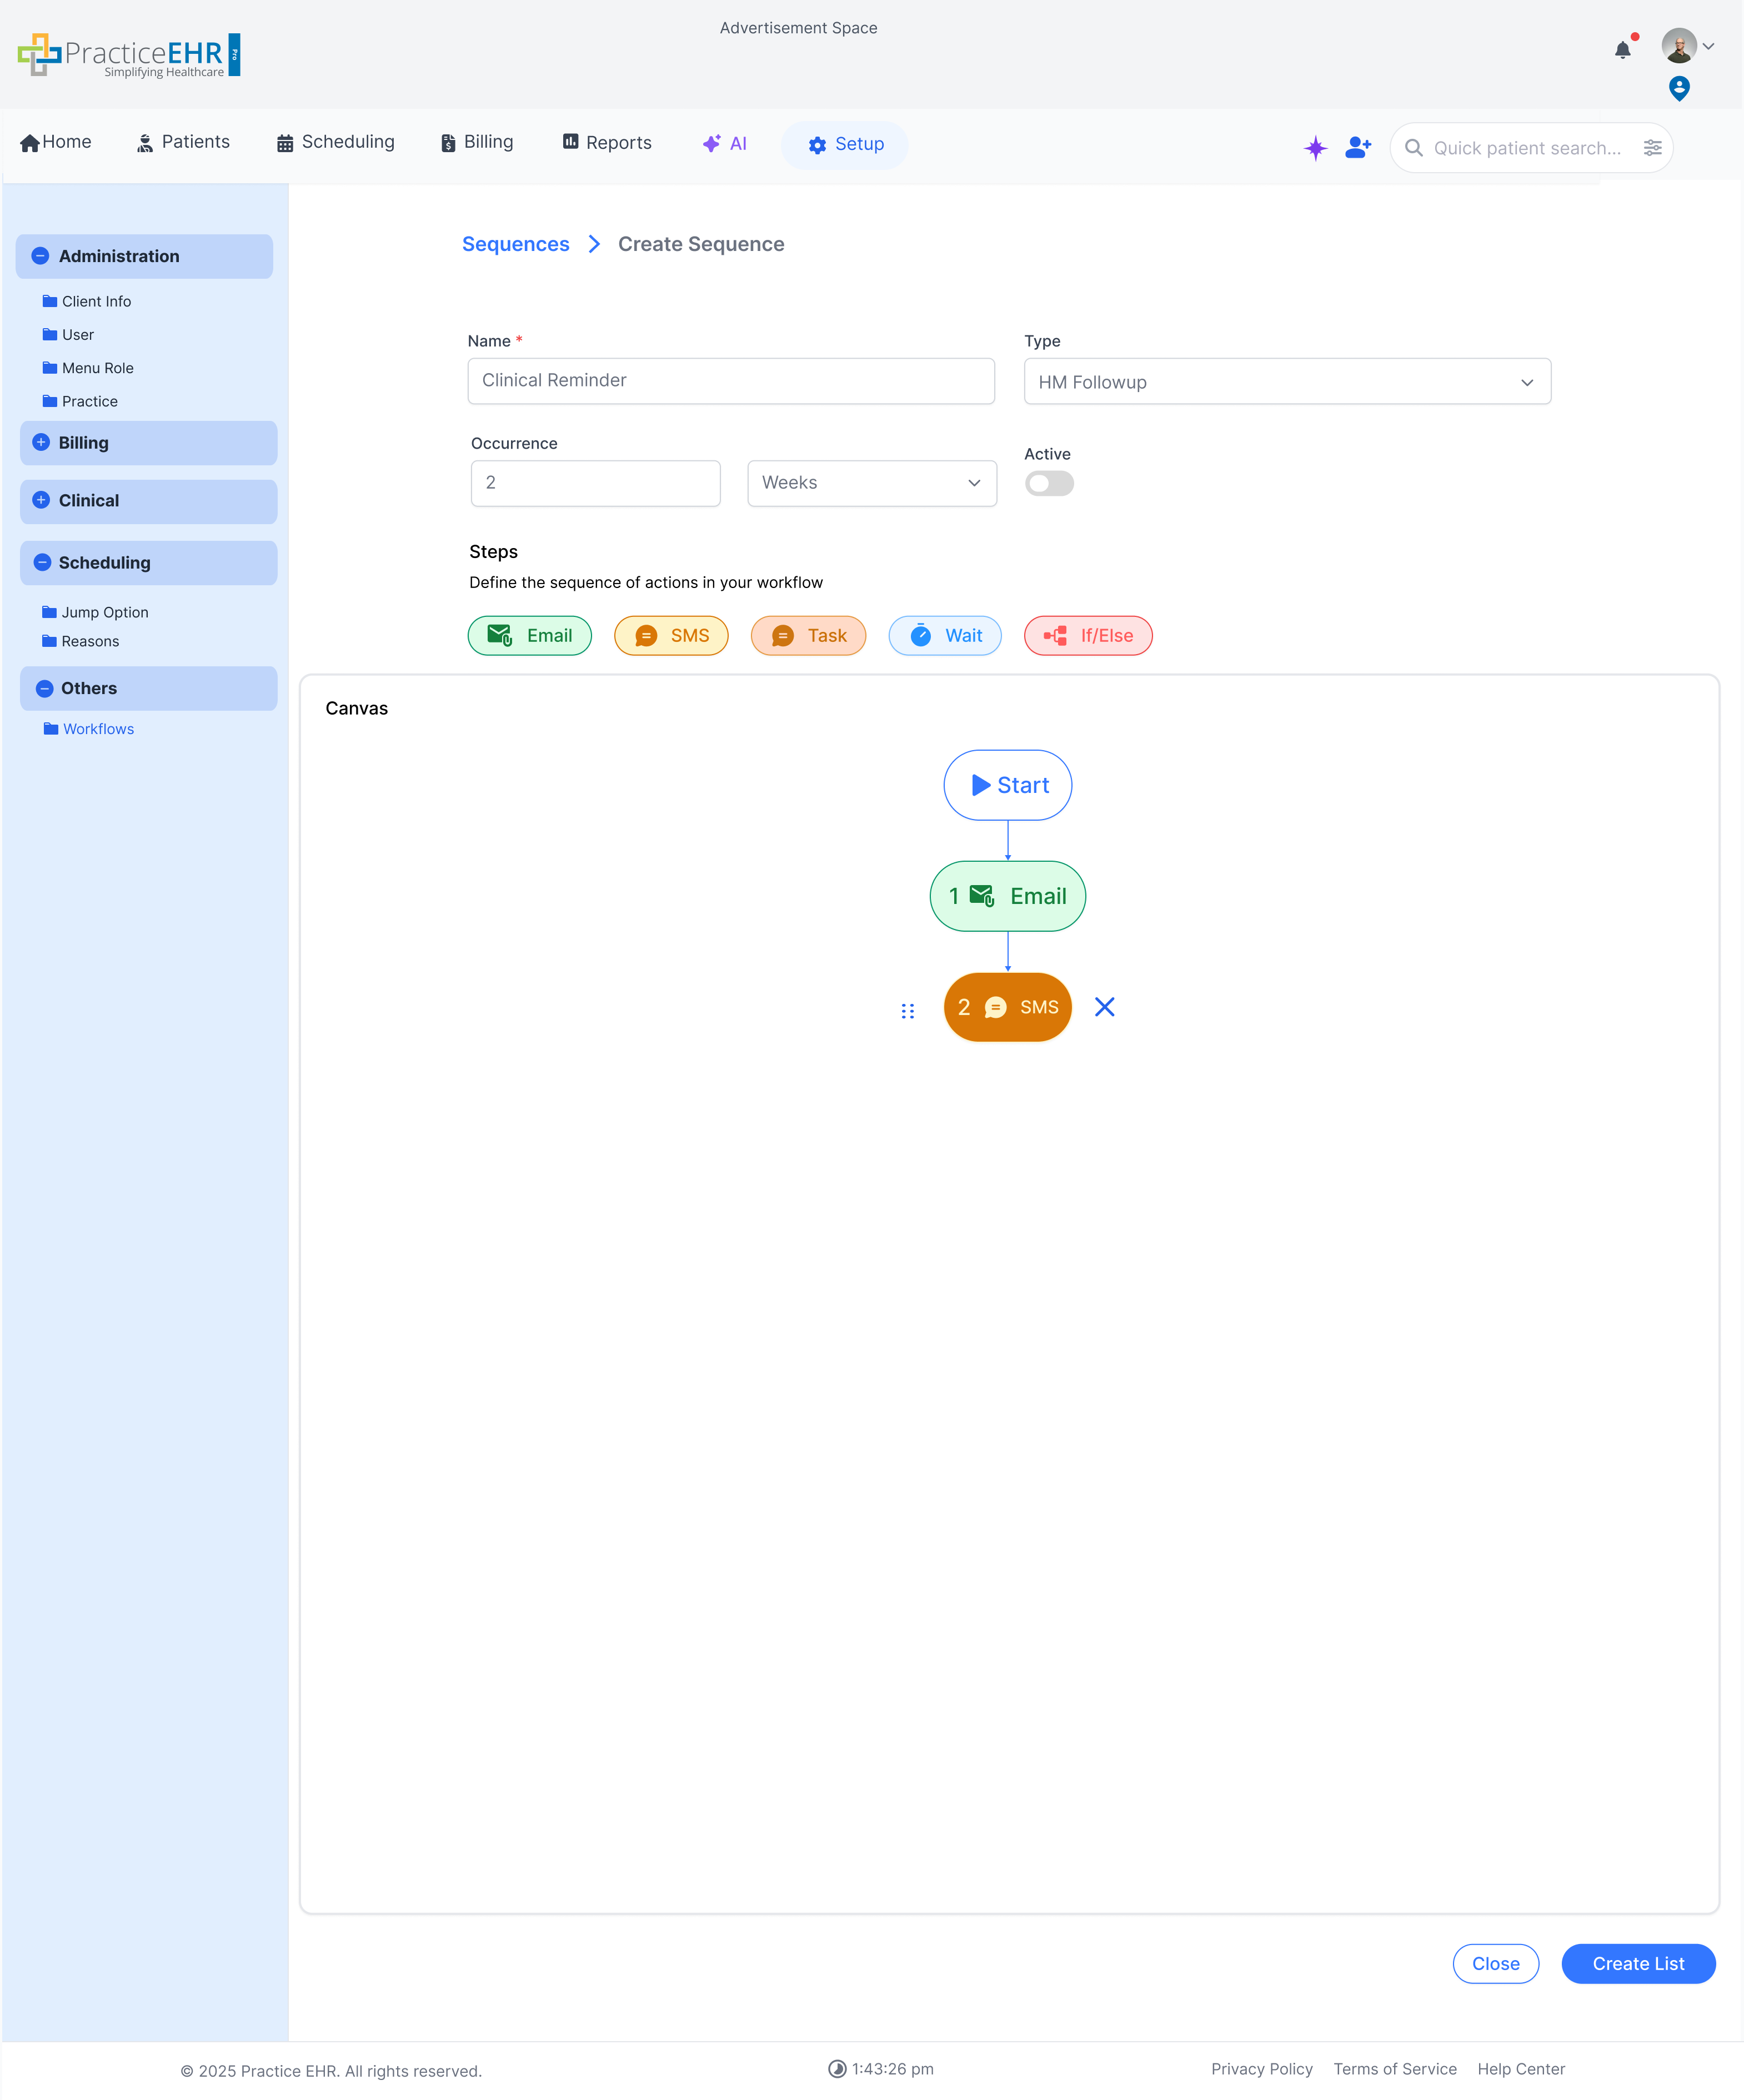Image resolution: width=1744 pixels, height=2100 pixels.
Task: Expand the Clinical sidebar section
Action: coord(41,500)
